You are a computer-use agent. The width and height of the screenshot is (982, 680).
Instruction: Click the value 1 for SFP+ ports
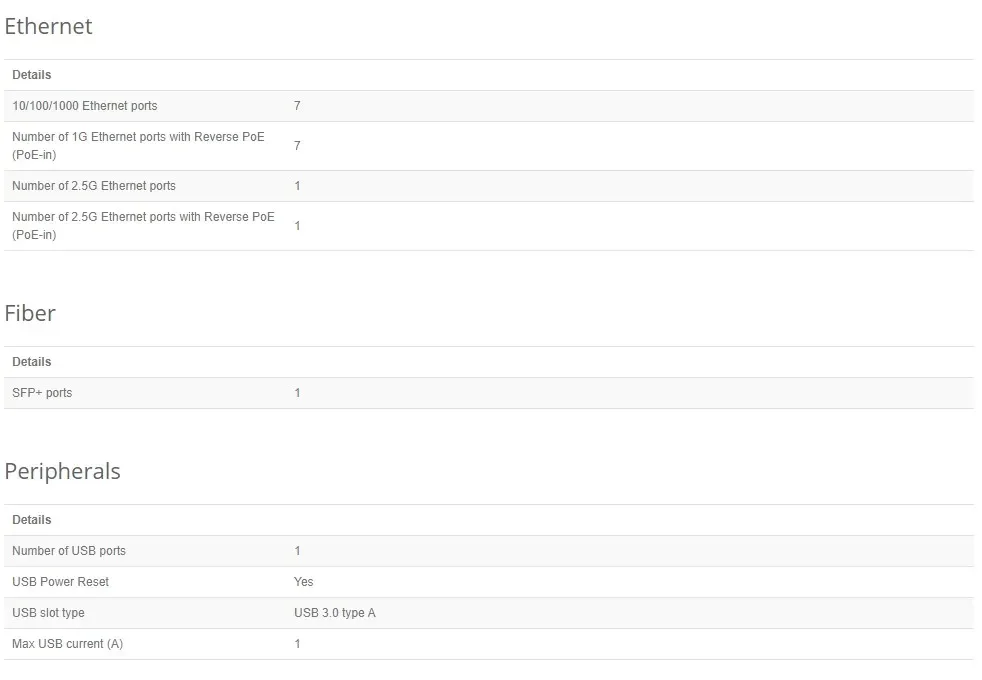[297, 393]
